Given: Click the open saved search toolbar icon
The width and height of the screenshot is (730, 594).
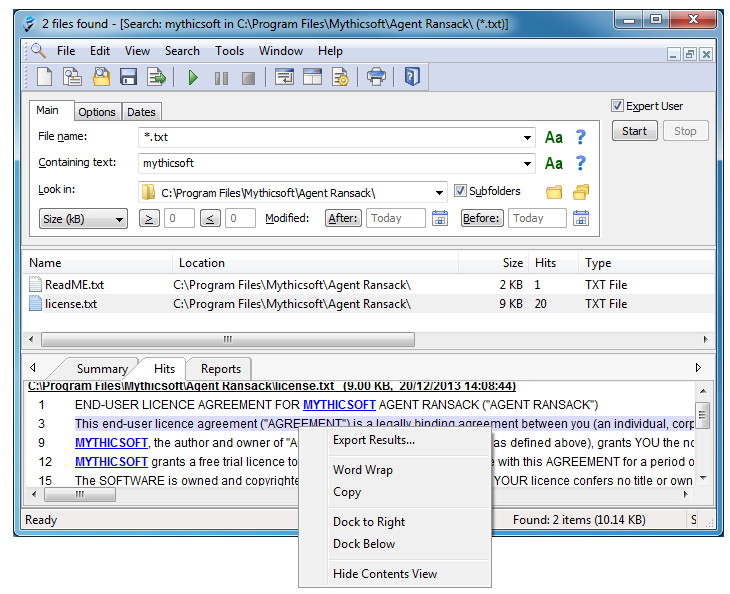Looking at the screenshot, I should (x=101, y=76).
